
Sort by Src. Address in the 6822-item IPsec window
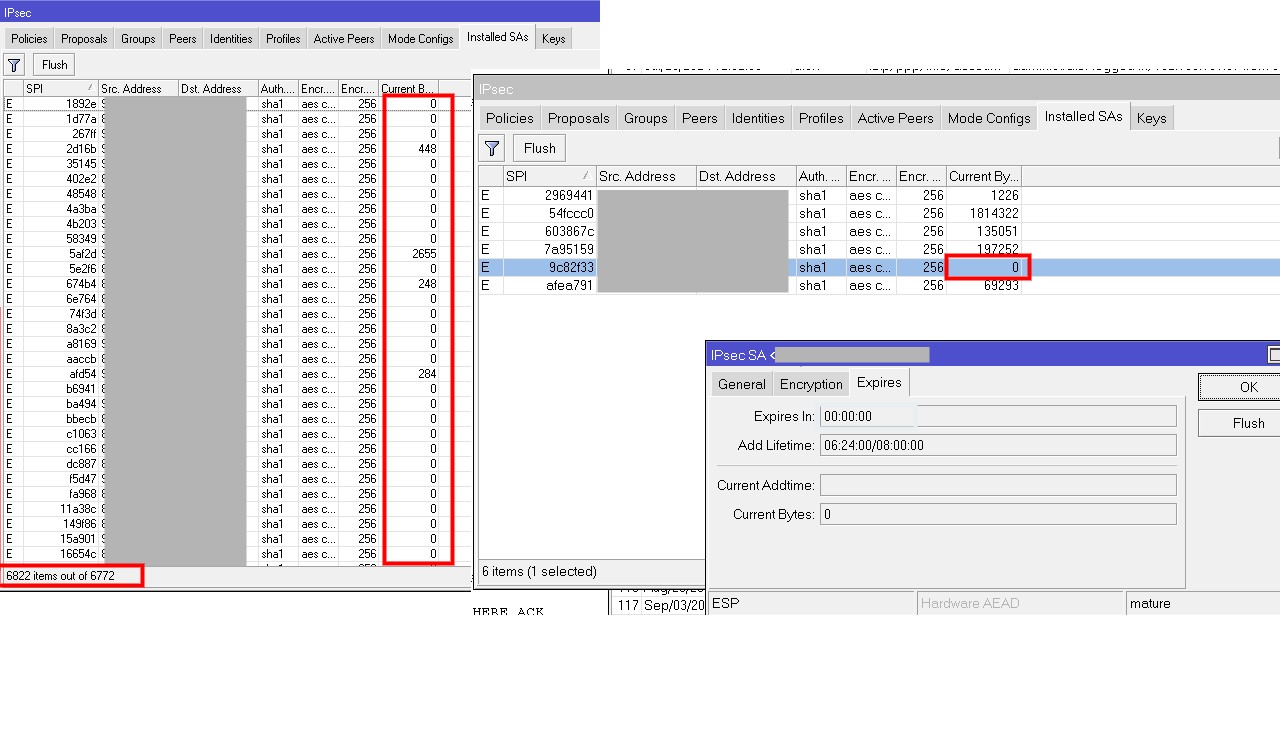[139, 89]
